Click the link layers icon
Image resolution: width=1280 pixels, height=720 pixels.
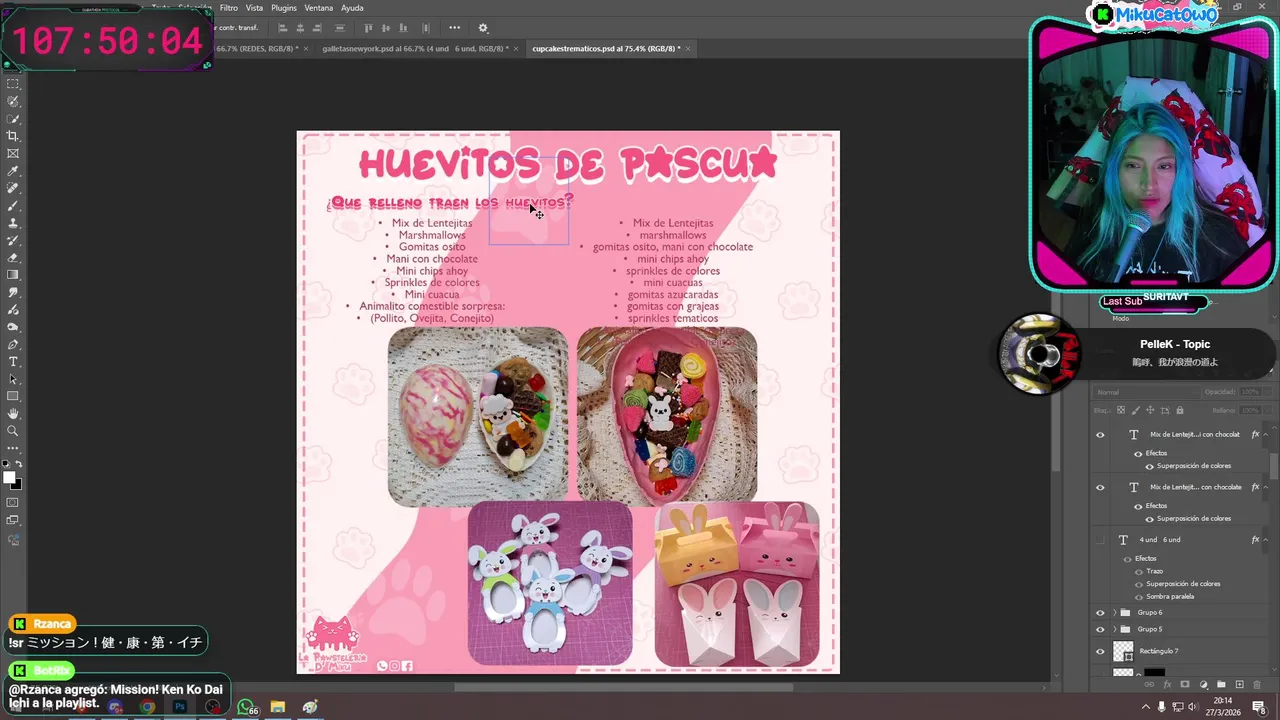pyautogui.click(x=1149, y=685)
